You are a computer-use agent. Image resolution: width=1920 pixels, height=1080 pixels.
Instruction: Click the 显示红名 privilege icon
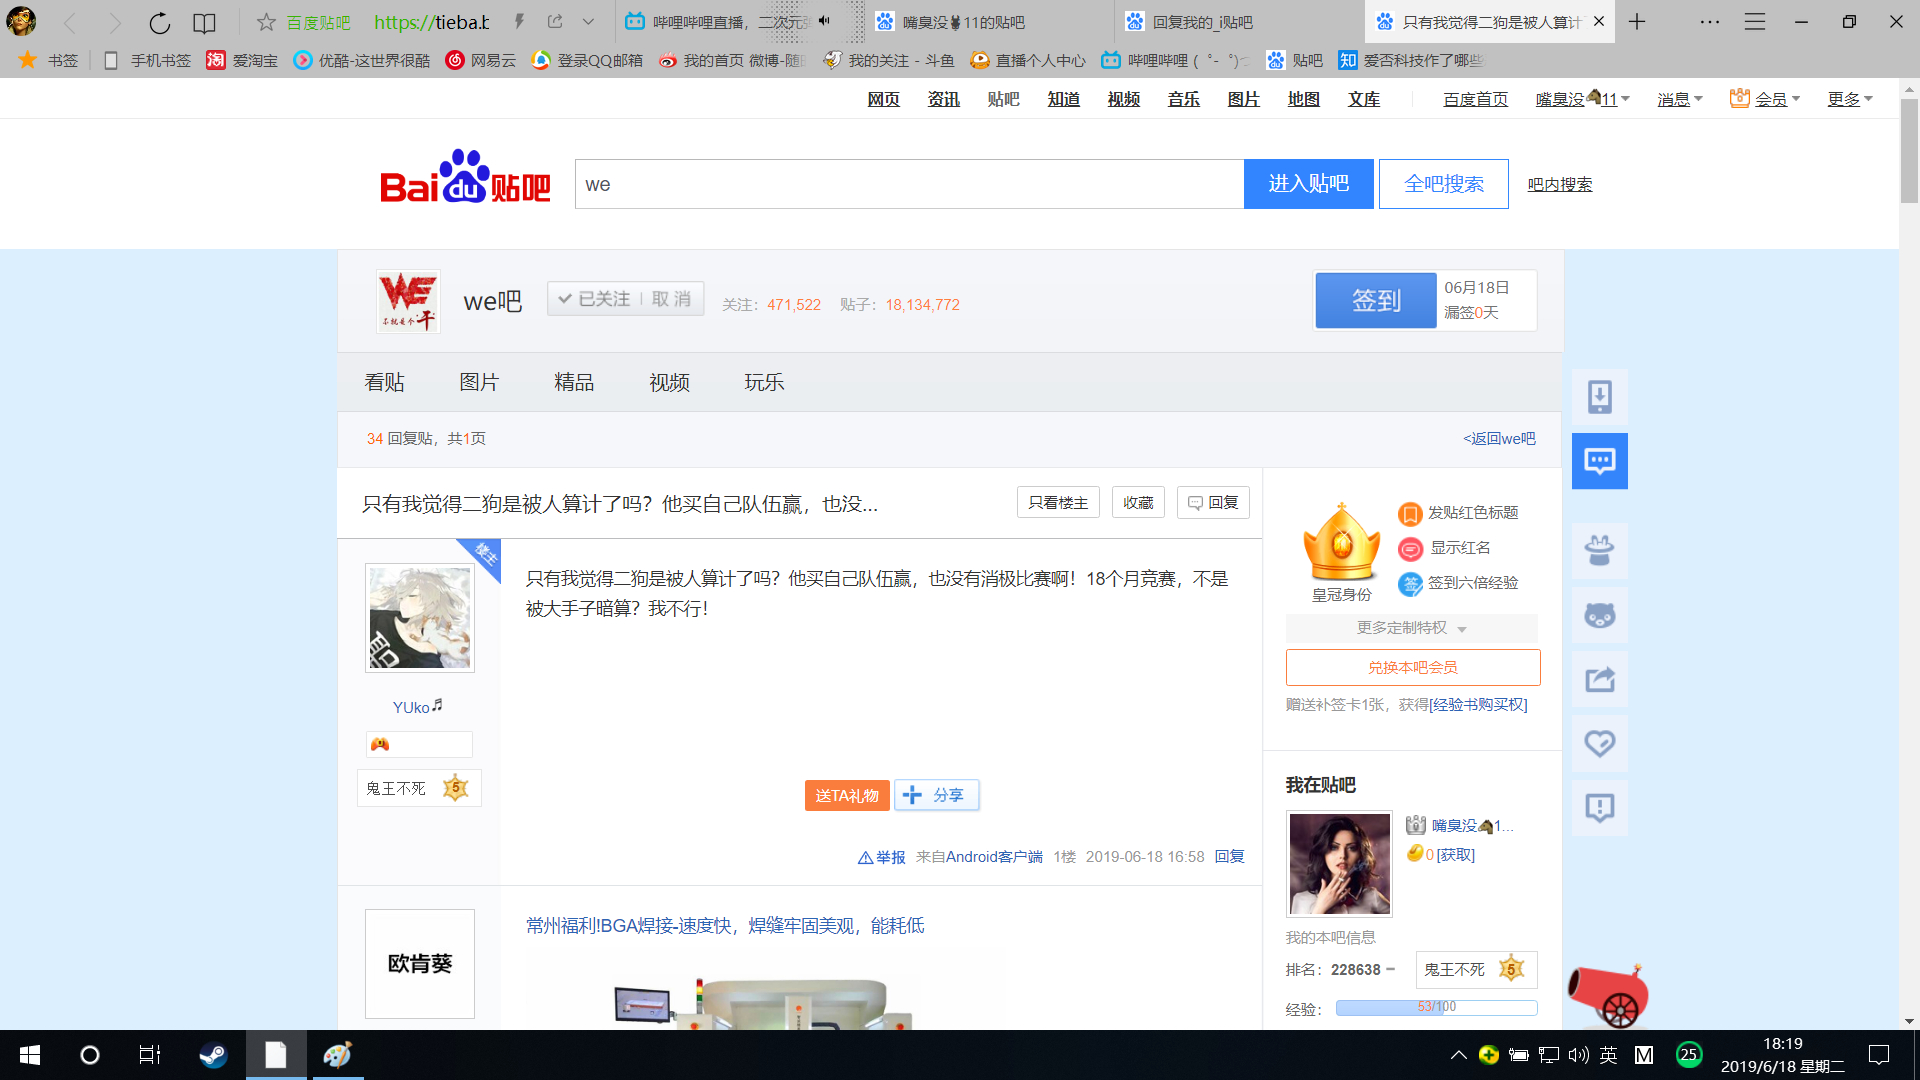pyautogui.click(x=1410, y=549)
